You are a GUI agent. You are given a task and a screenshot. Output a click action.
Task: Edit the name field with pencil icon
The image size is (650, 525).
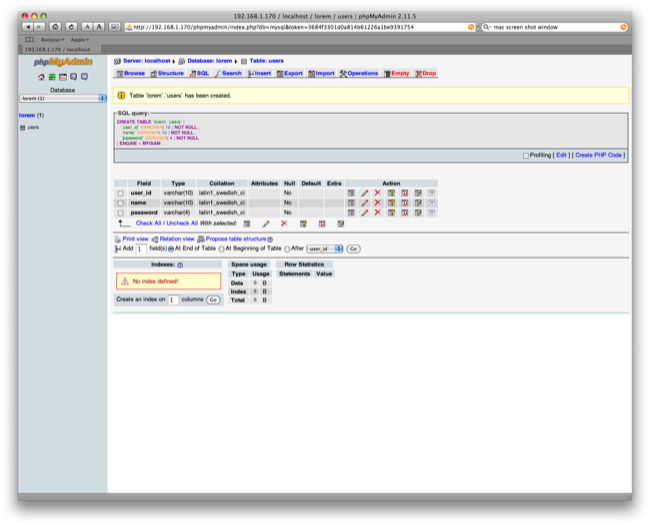(x=364, y=203)
